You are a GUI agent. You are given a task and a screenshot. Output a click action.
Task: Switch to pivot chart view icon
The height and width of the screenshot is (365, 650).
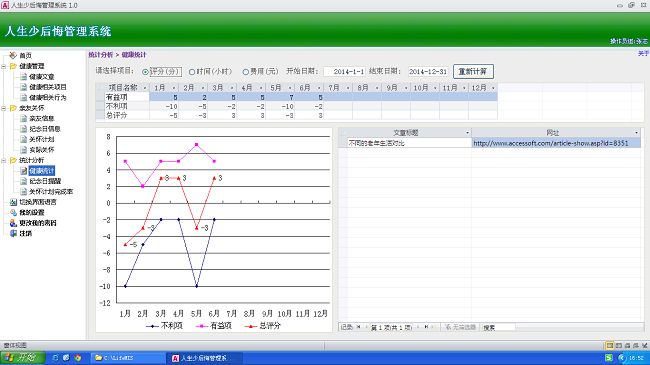click(635, 345)
